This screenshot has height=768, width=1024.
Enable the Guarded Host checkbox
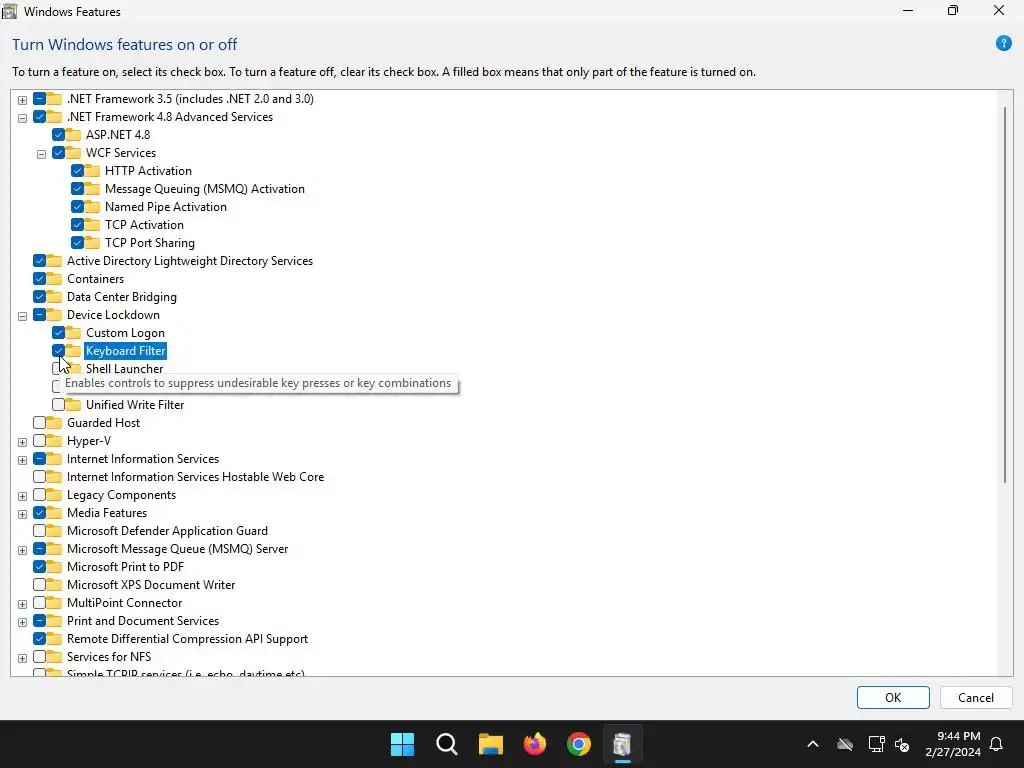[39, 423]
